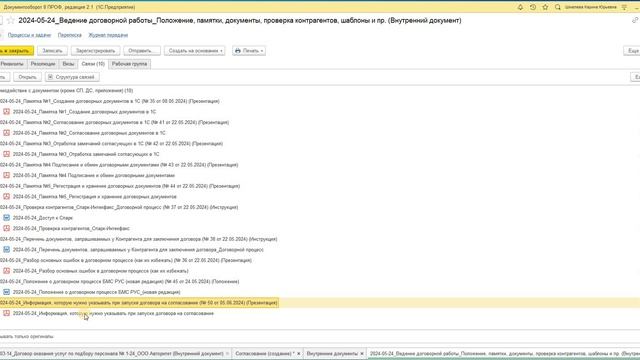Screen dimensions: 640x360
Task: Click the Word icon of Перечень документов file
Action: tap(7, 249)
